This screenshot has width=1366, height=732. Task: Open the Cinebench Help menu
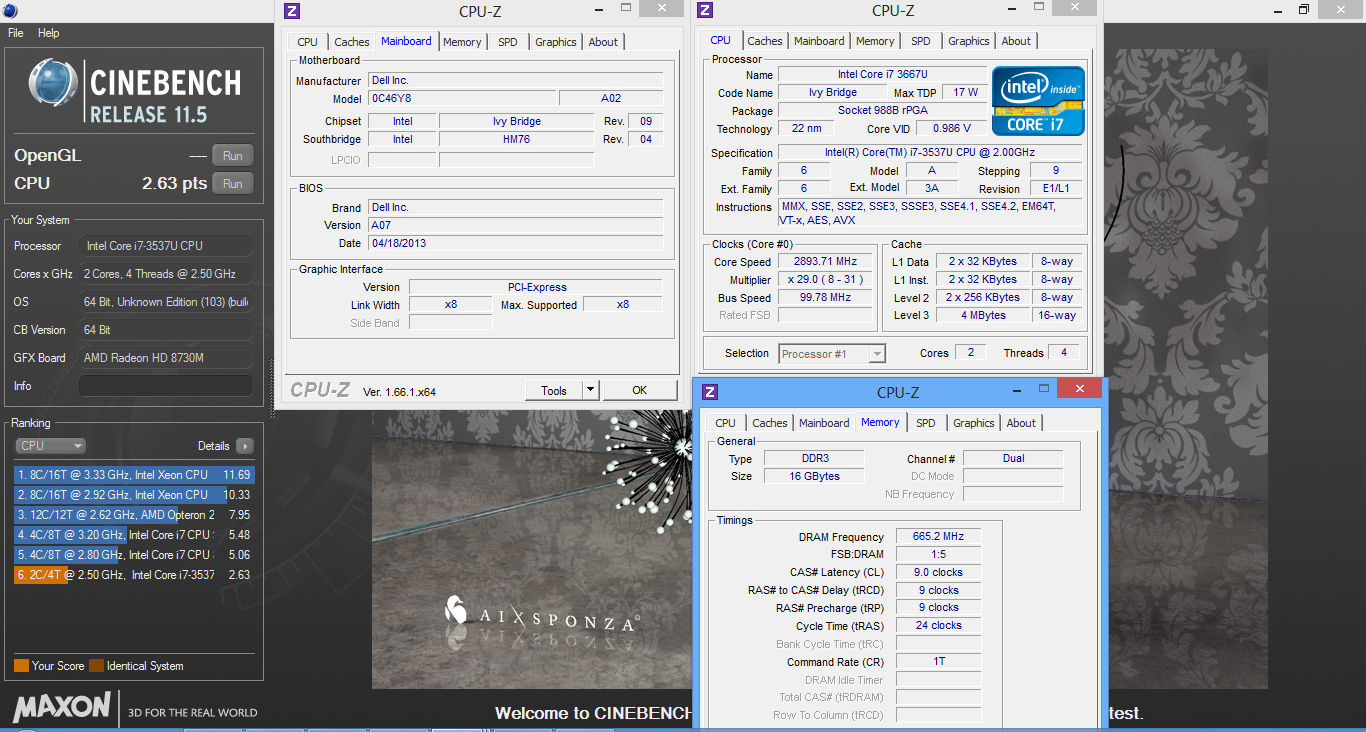(x=48, y=33)
